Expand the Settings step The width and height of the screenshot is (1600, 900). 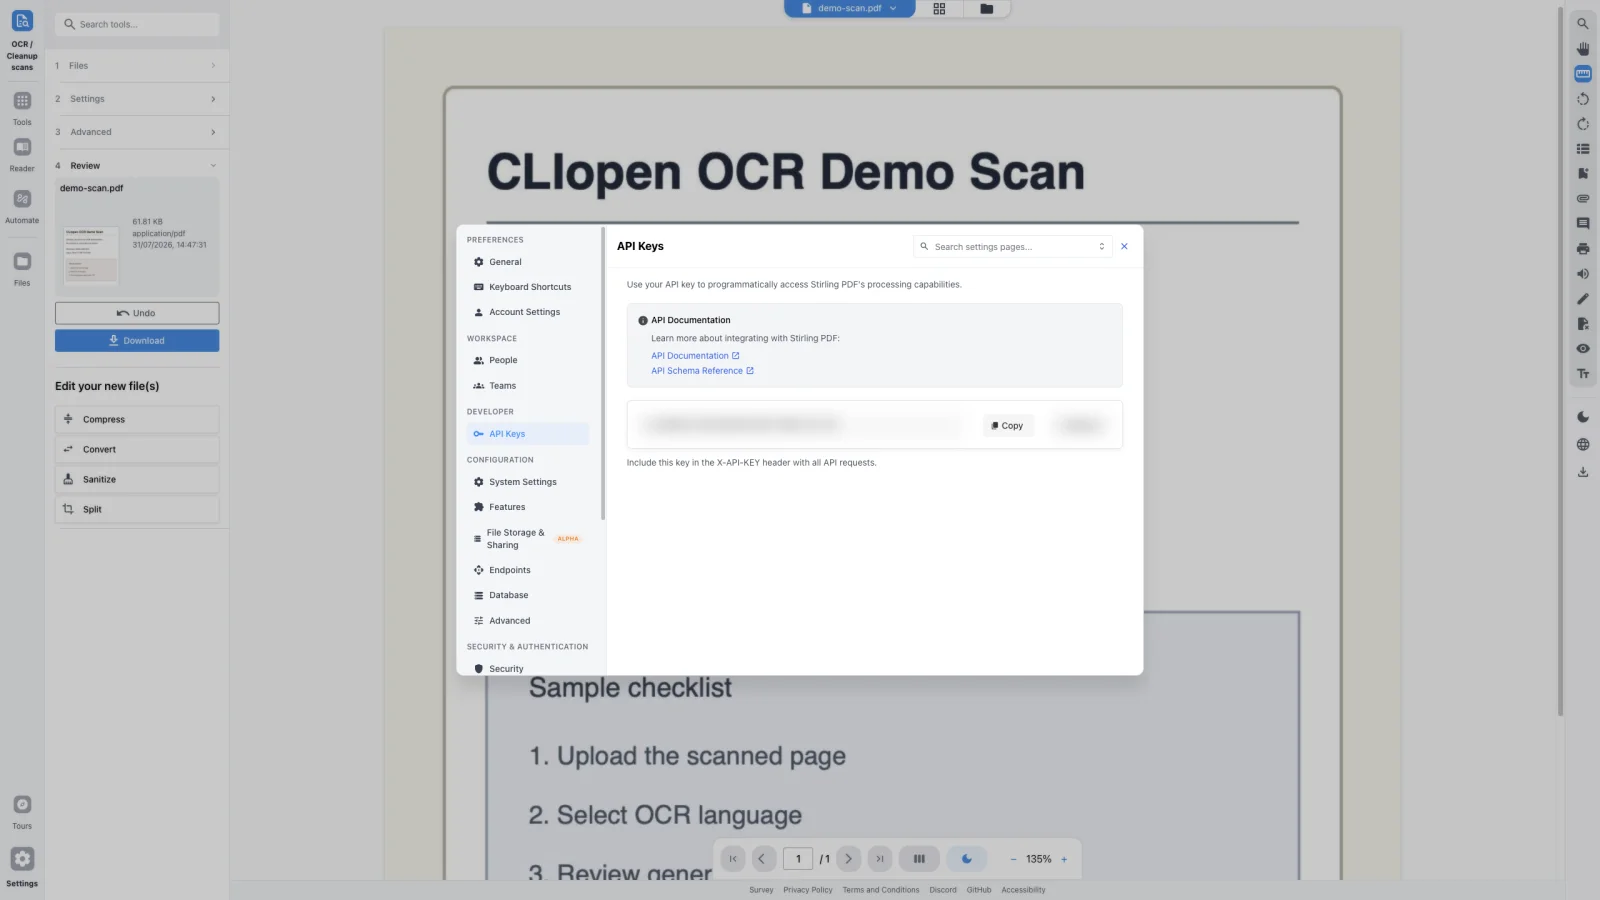click(x=137, y=99)
